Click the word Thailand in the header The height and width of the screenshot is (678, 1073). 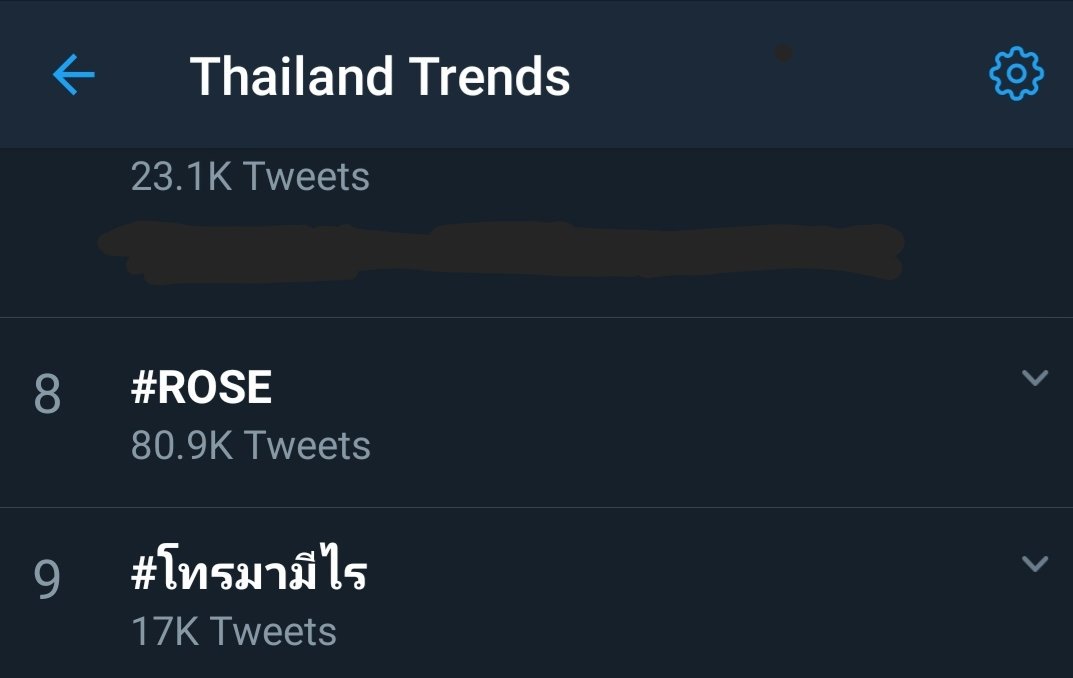click(292, 76)
